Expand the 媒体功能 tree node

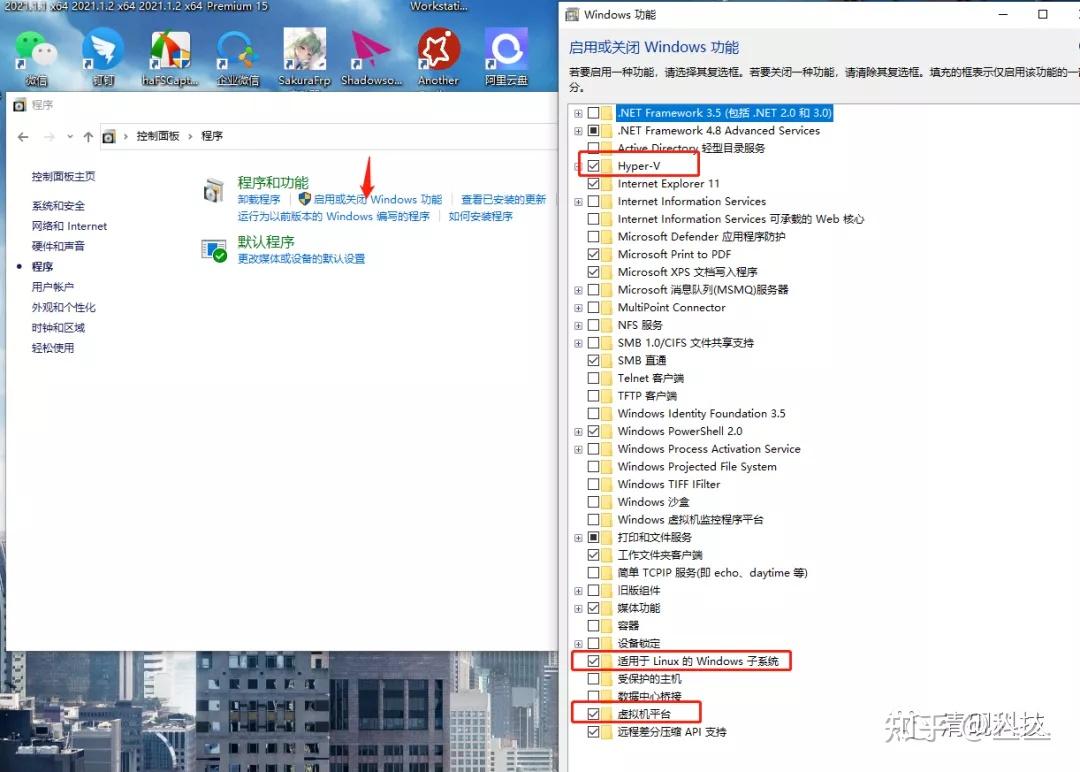click(x=578, y=607)
